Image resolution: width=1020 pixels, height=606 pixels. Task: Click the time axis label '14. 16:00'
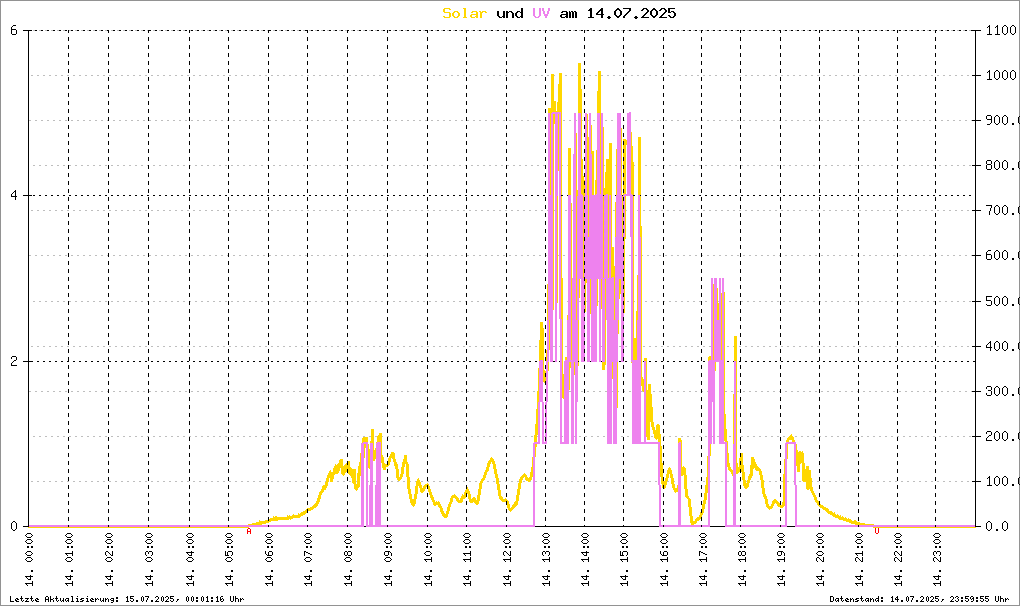[664, 560]
